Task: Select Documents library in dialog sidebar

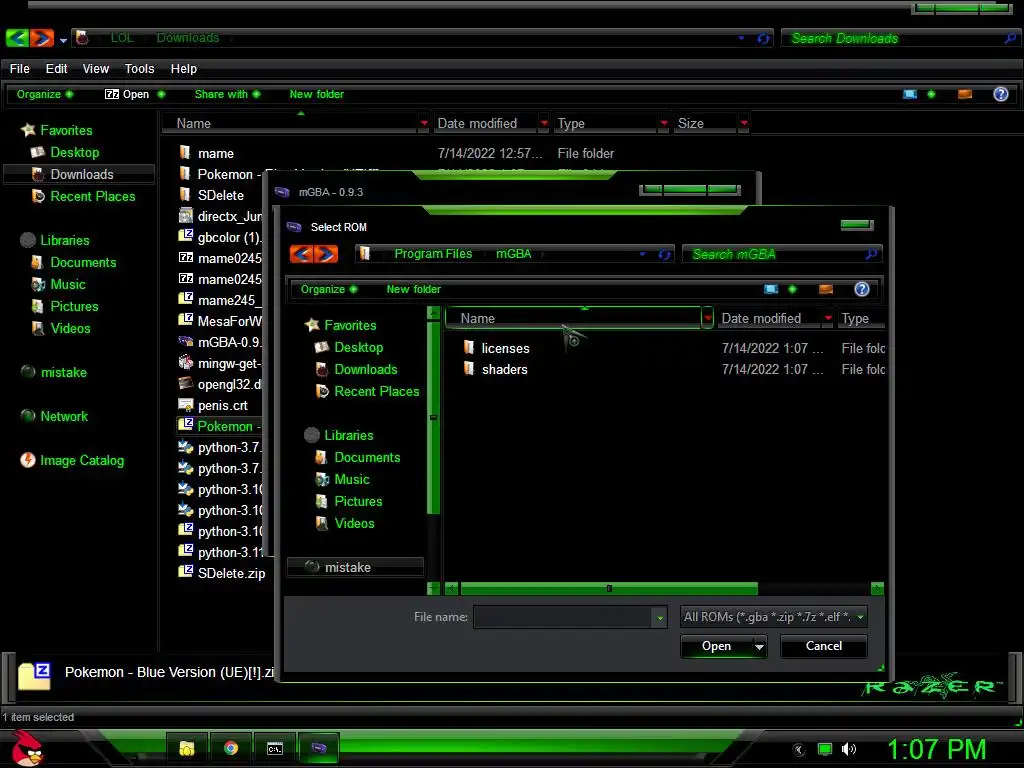Action: [x=367, y=458]
